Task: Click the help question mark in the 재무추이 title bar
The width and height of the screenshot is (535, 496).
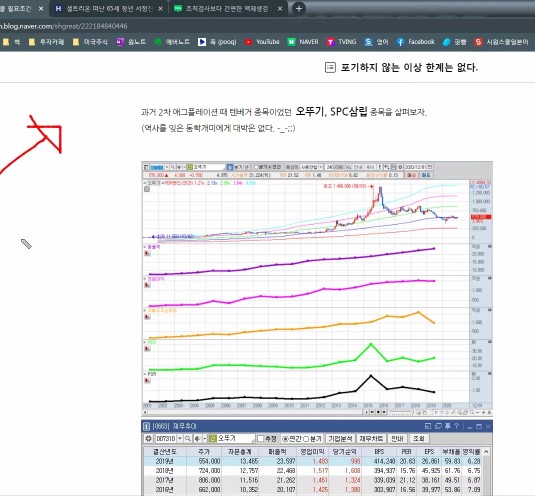Action: (457, 426)
